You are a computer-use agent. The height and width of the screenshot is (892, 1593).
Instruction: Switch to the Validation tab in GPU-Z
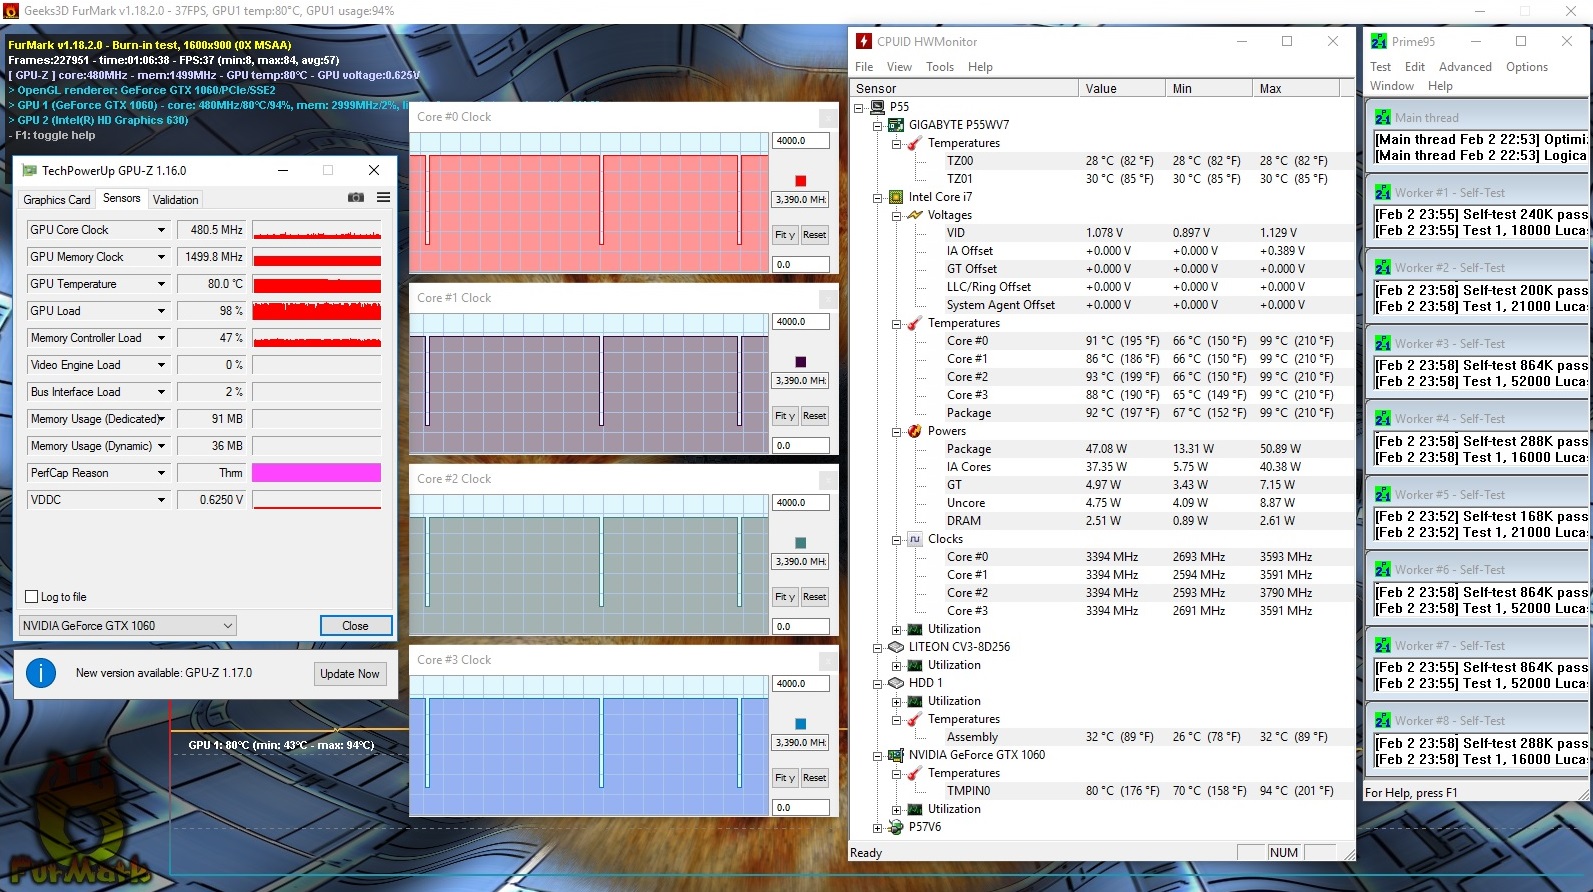pos(176,200)
